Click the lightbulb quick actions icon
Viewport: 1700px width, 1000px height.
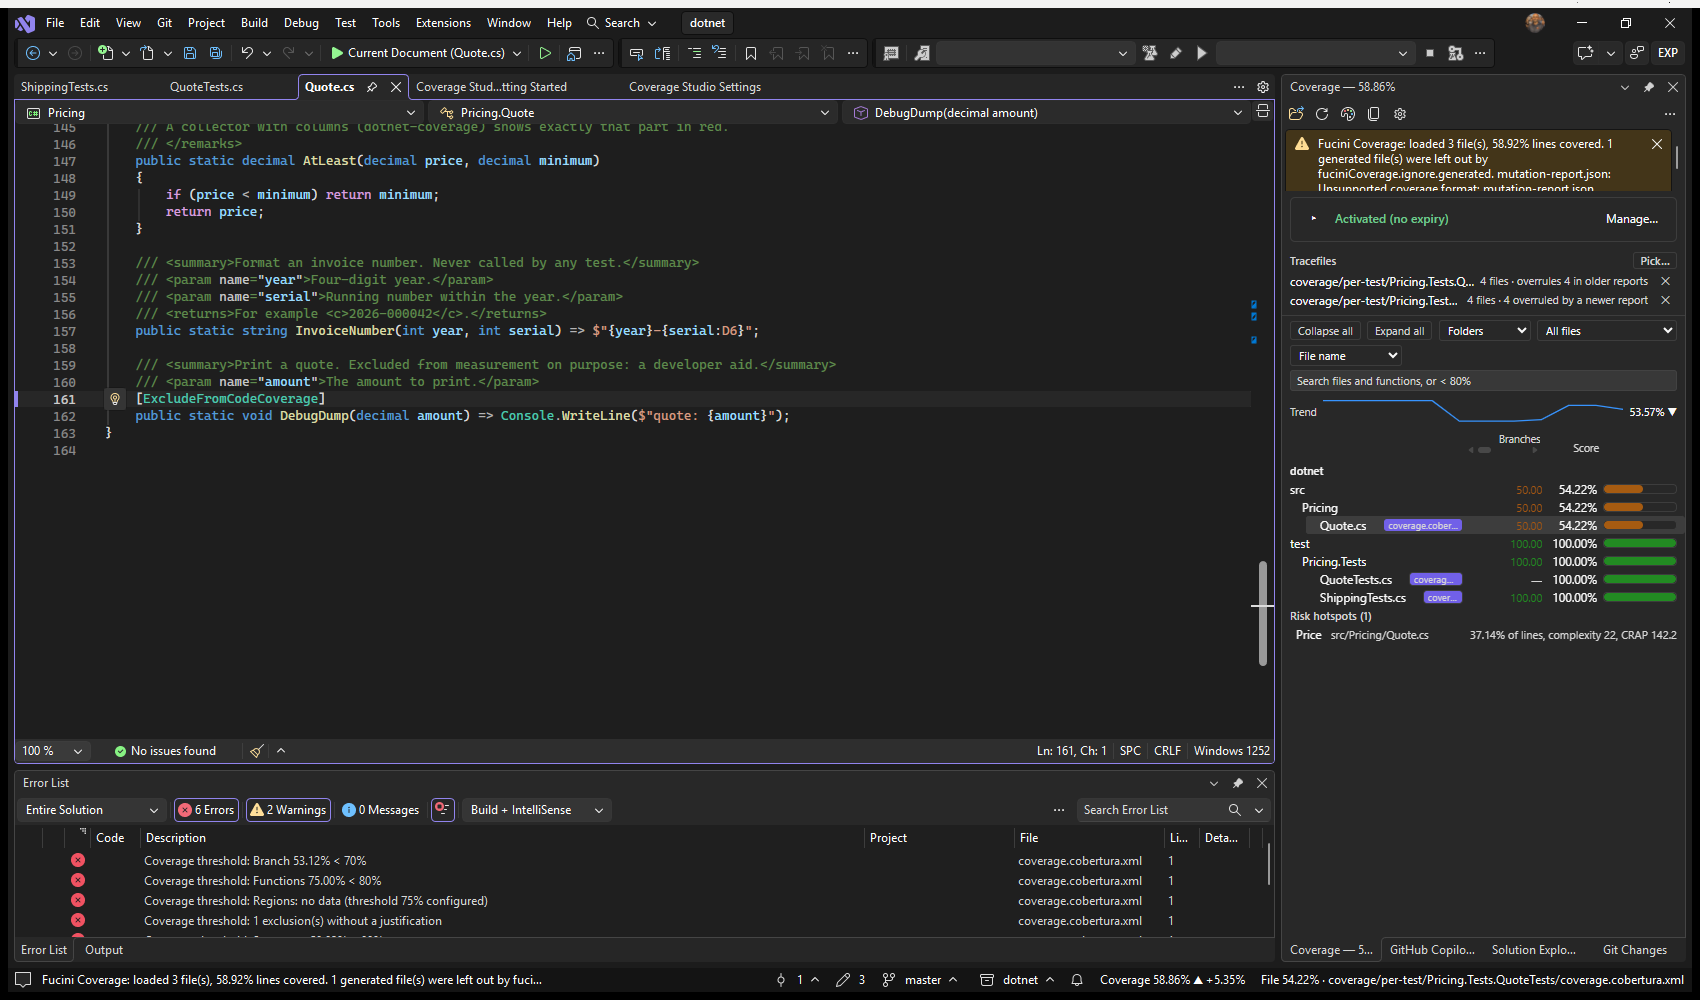[115, 399]
